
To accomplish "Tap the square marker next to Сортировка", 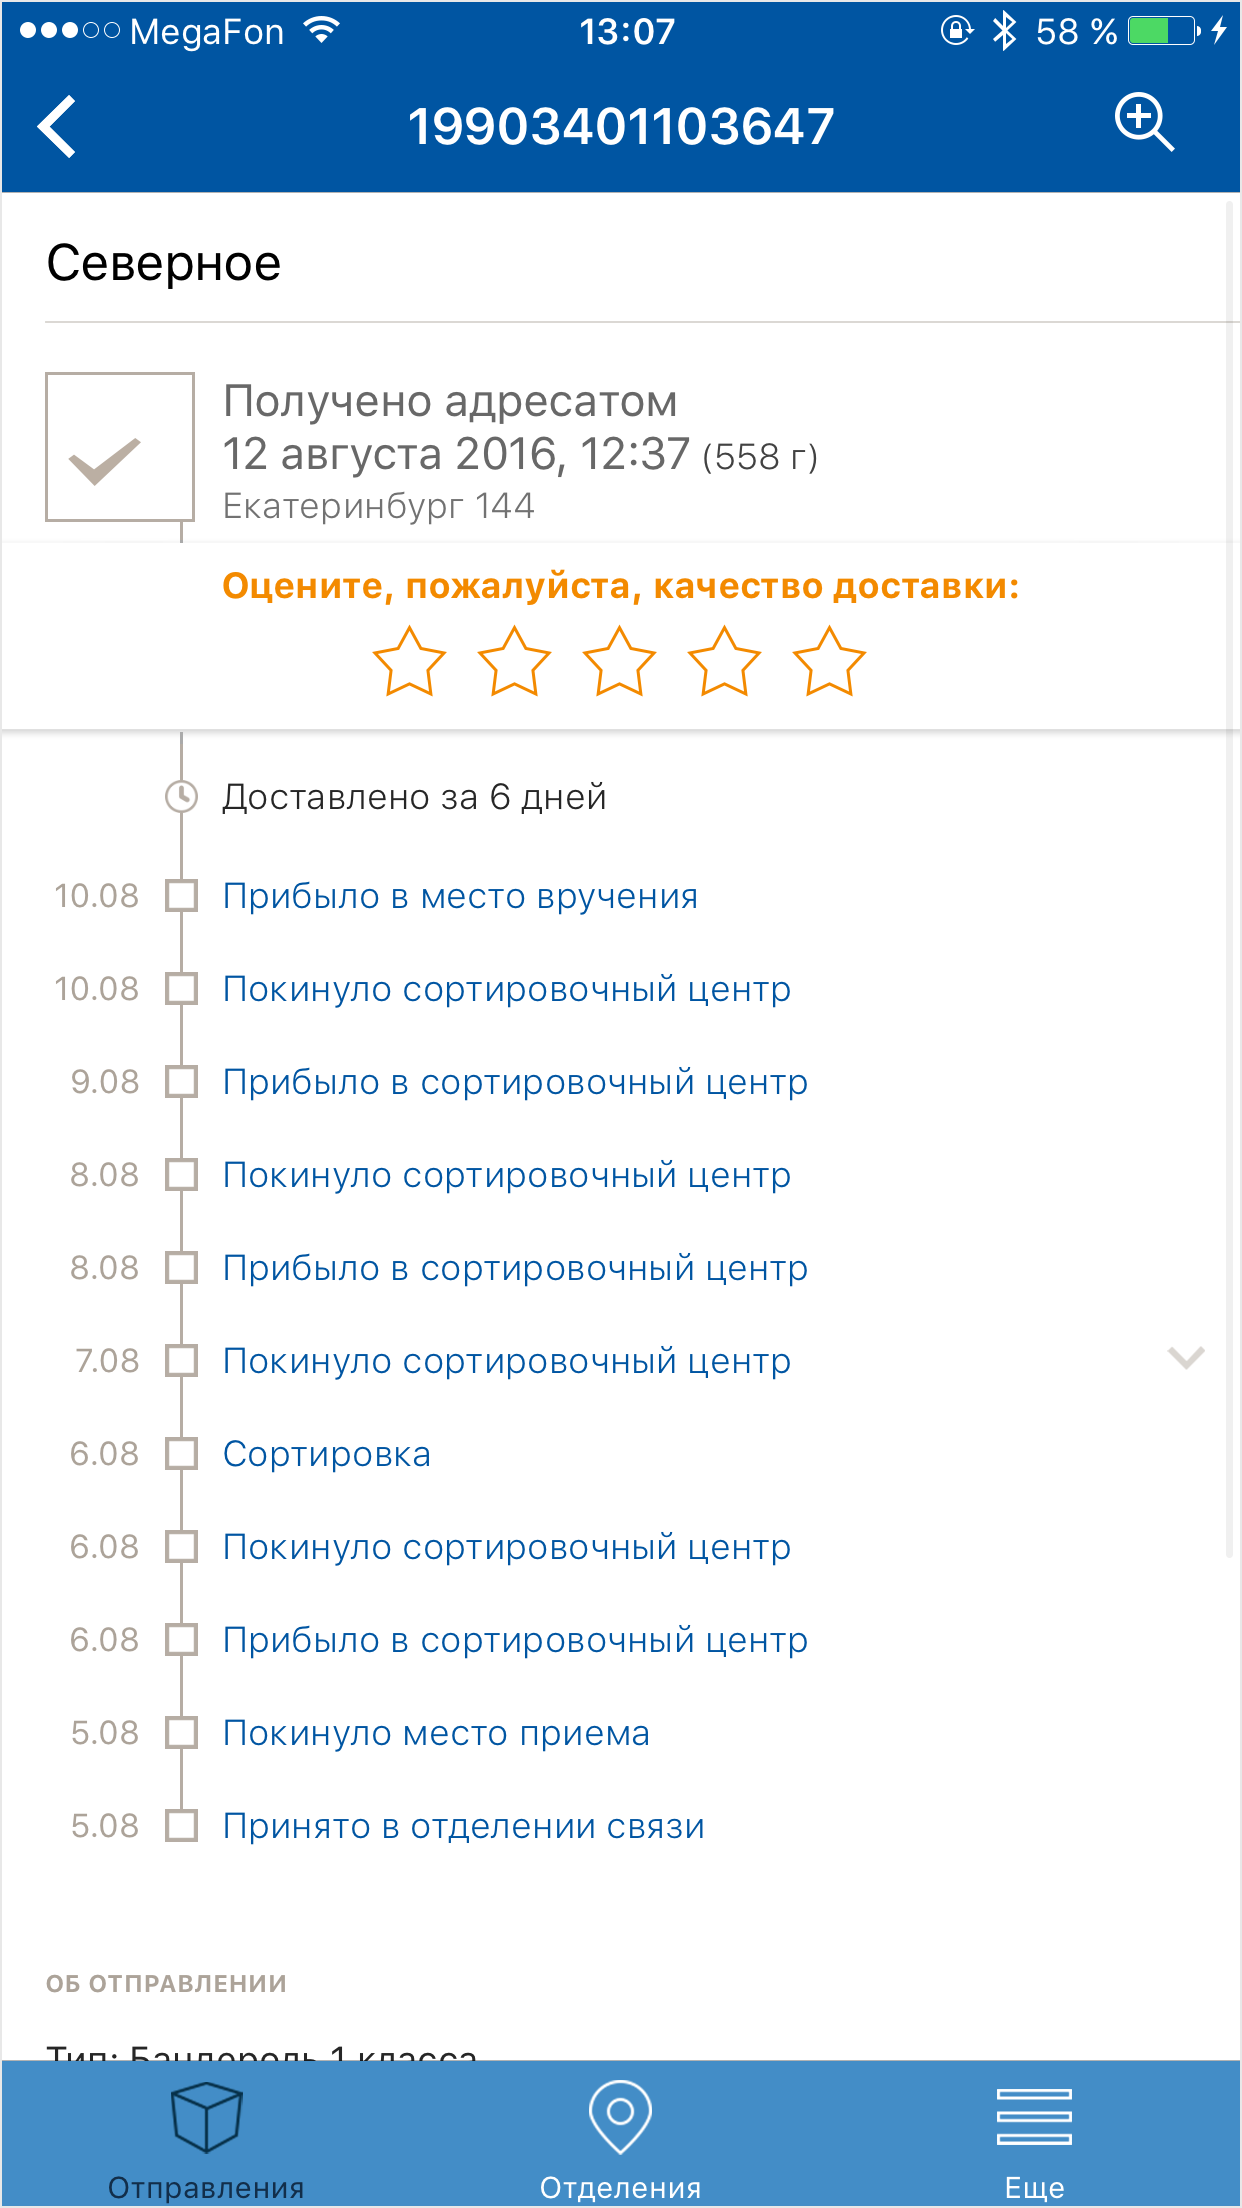I will coord(181,1454).
